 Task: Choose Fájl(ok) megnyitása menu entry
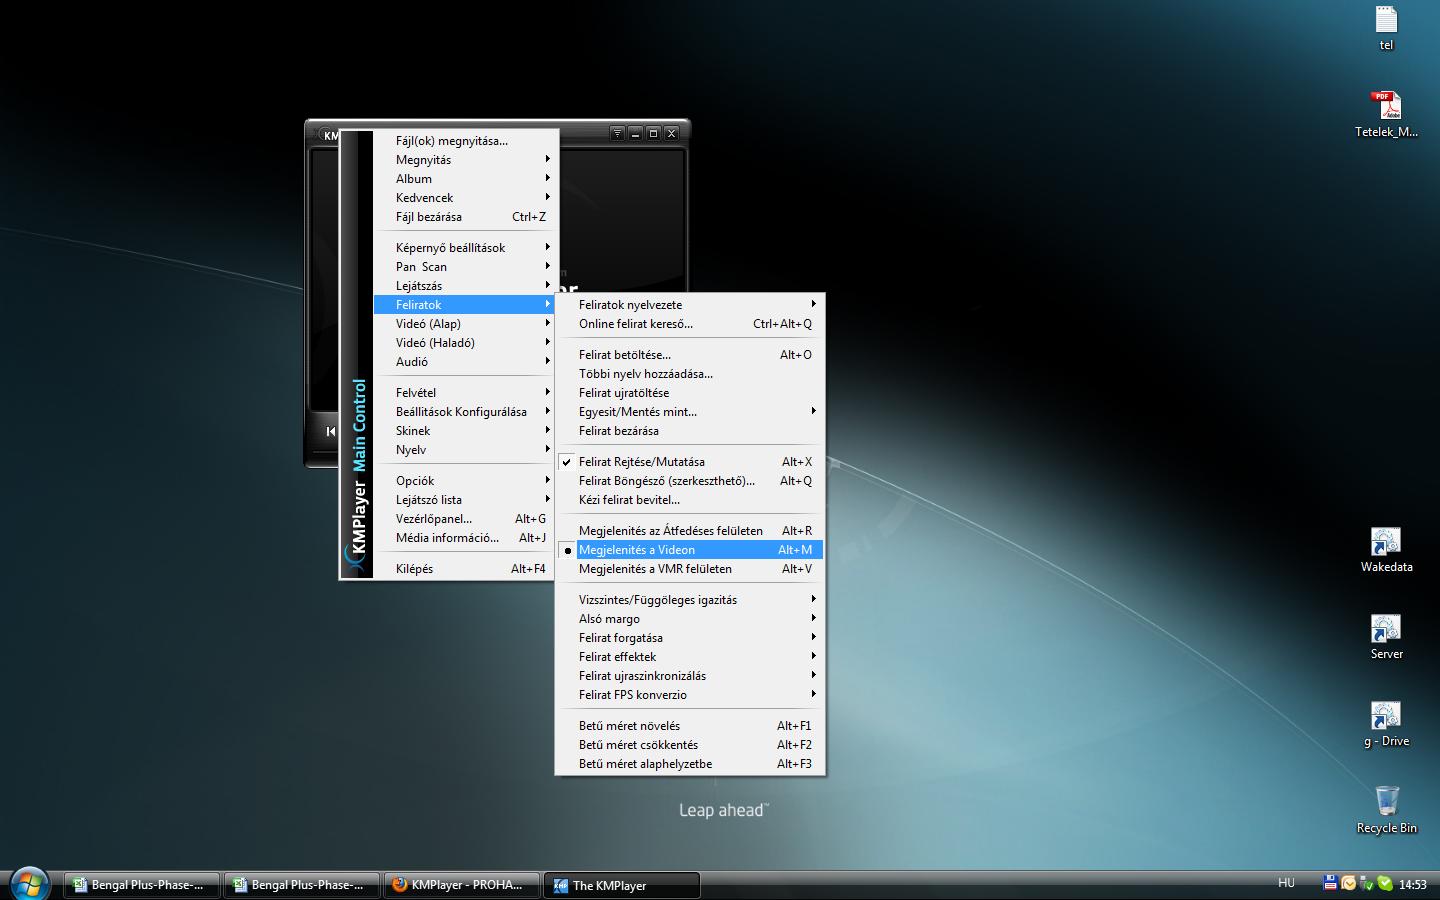(x=465, y=141)
